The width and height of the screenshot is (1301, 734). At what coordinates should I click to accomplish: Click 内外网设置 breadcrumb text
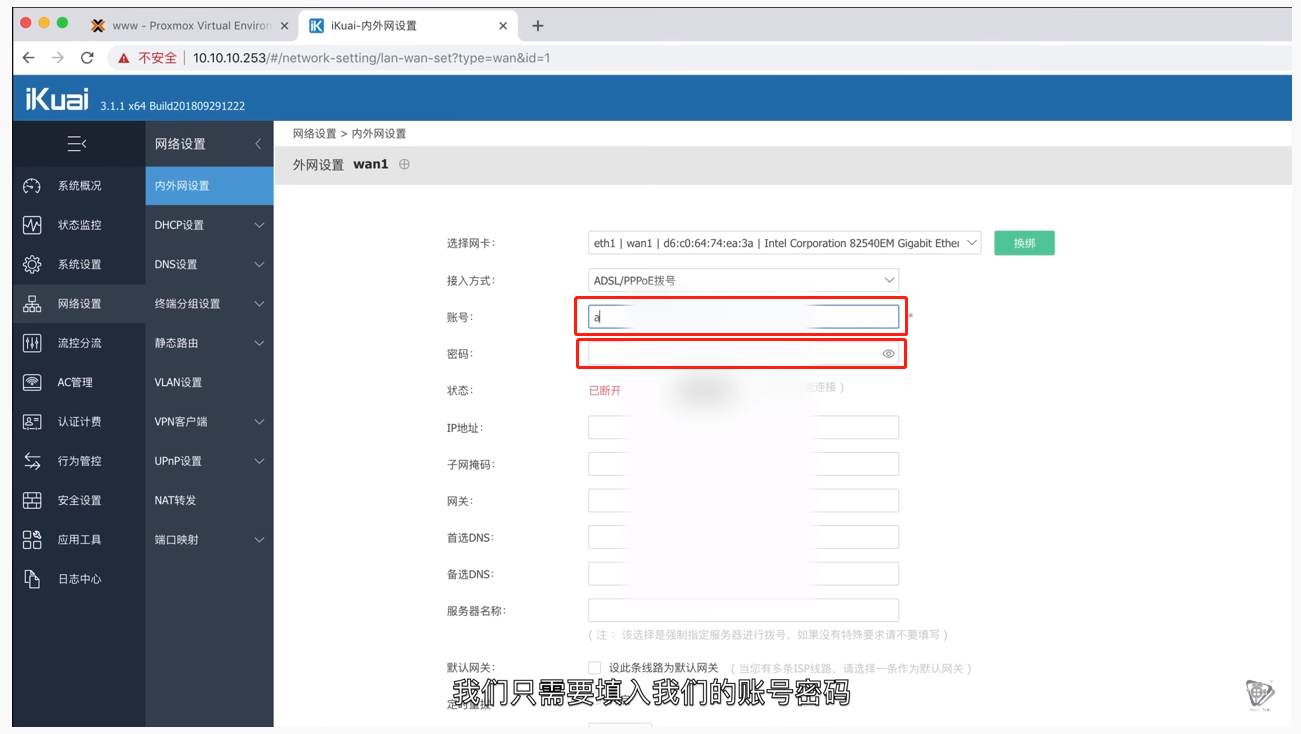click(379, 133)
